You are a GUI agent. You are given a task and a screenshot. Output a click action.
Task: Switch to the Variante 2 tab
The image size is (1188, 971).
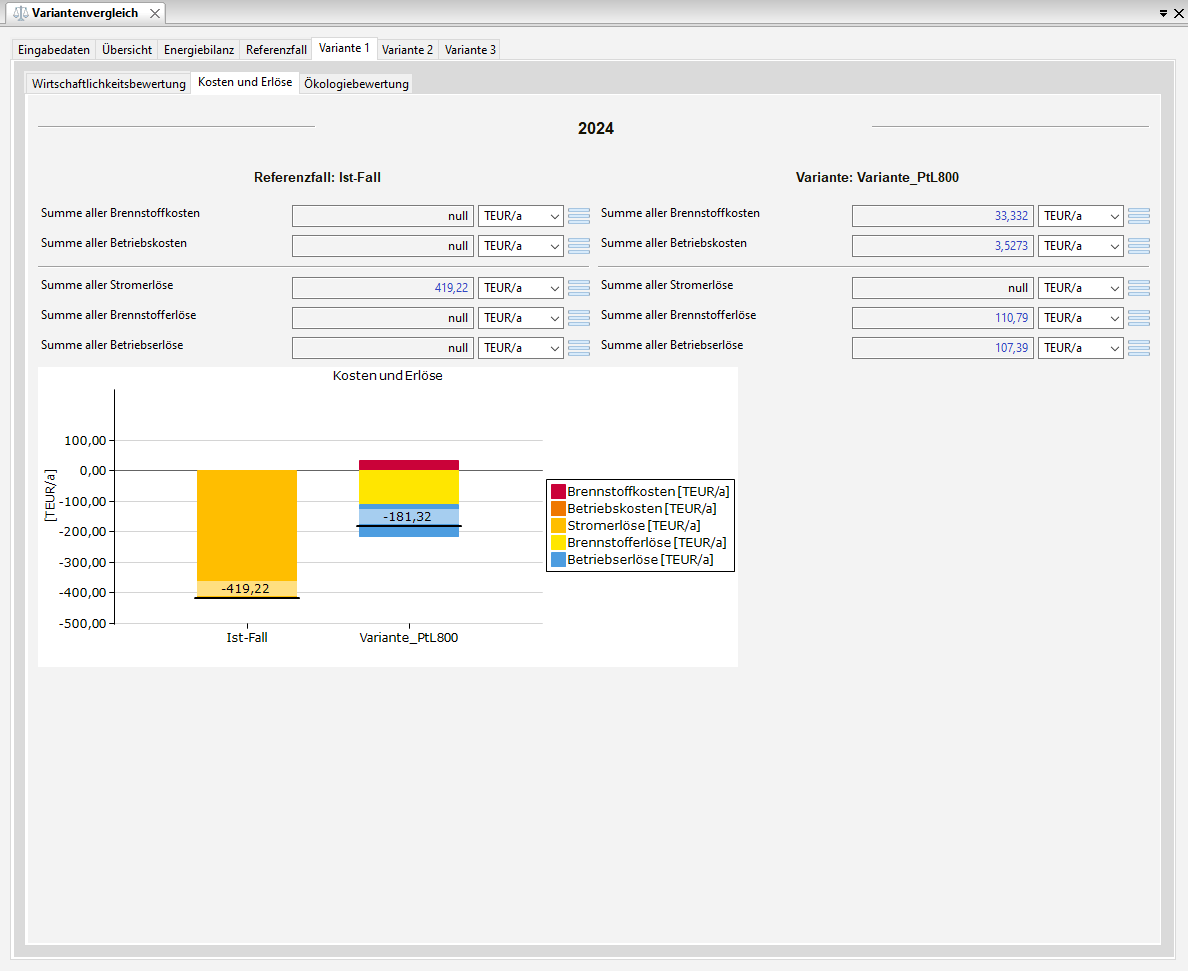coord(408,50)
